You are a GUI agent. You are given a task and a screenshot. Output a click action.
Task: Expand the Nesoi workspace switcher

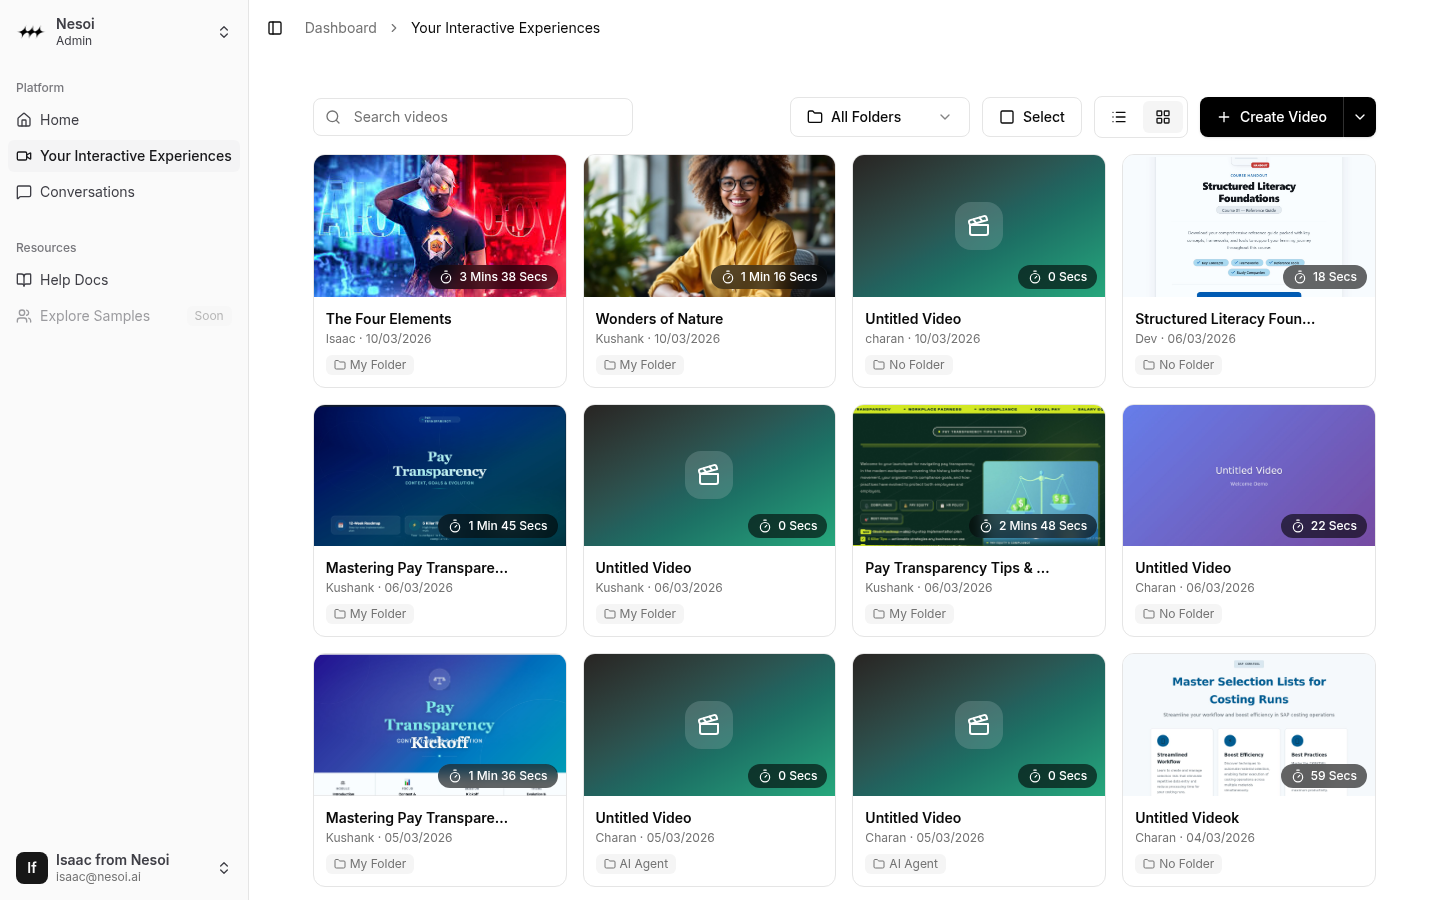pyautogui.click(x=224, y=32)
